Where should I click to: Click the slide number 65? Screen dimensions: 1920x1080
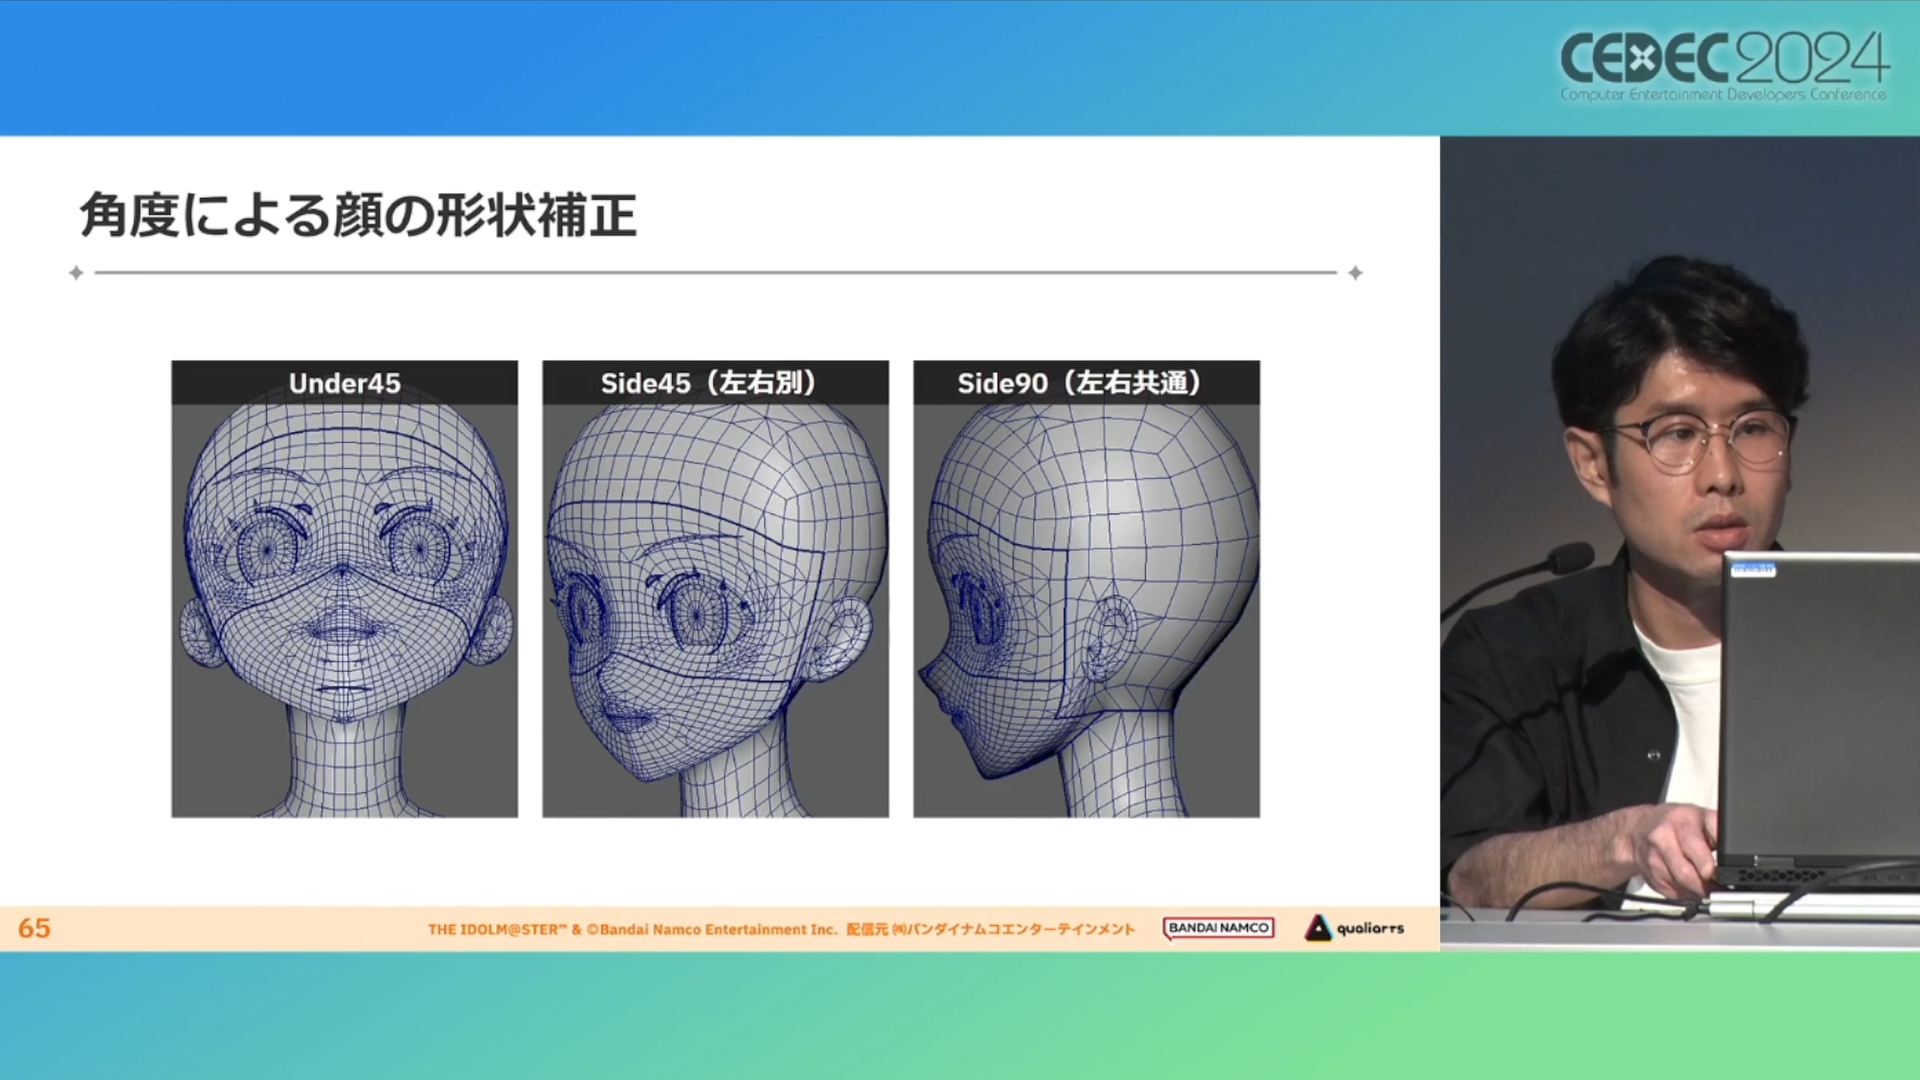pyautogui.click(x=34, y=928)
